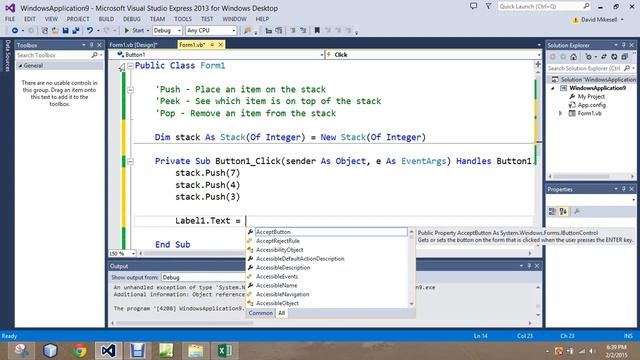This screenshot has width=640, height=360.
Task: Toggle a bookmark with the bookmark icon
Action: coord(317,31)
